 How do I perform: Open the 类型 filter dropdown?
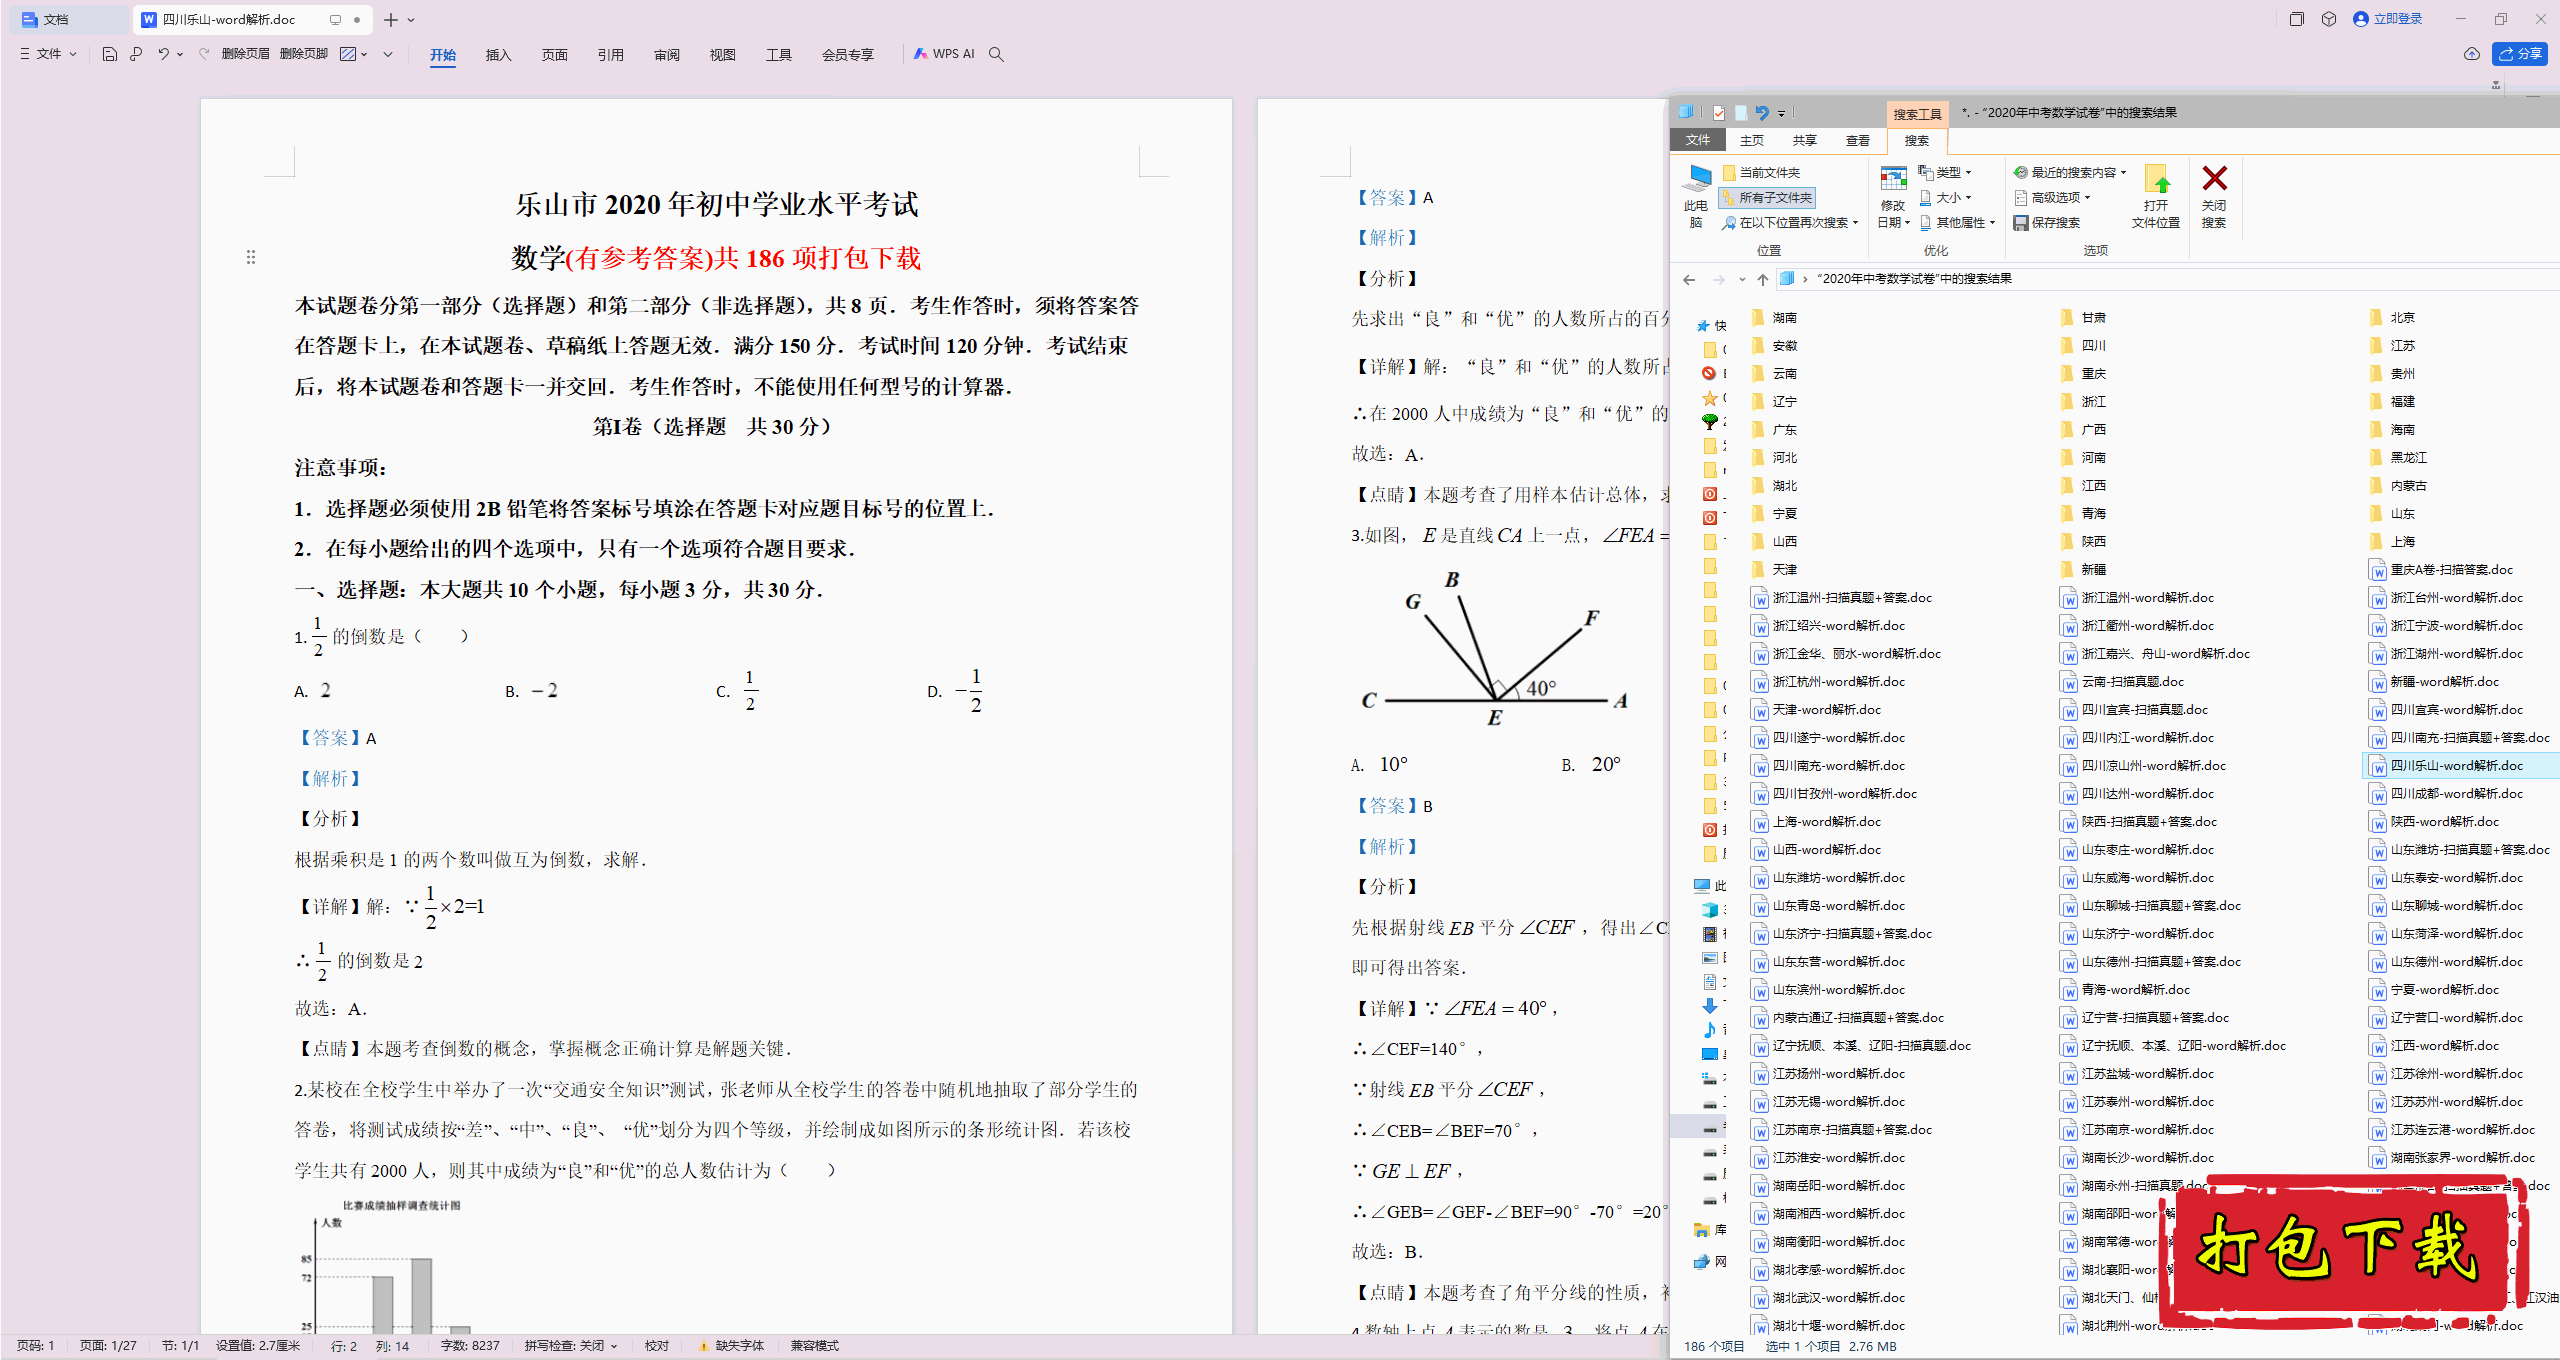pyautogui.click(x=1945, y=173)
